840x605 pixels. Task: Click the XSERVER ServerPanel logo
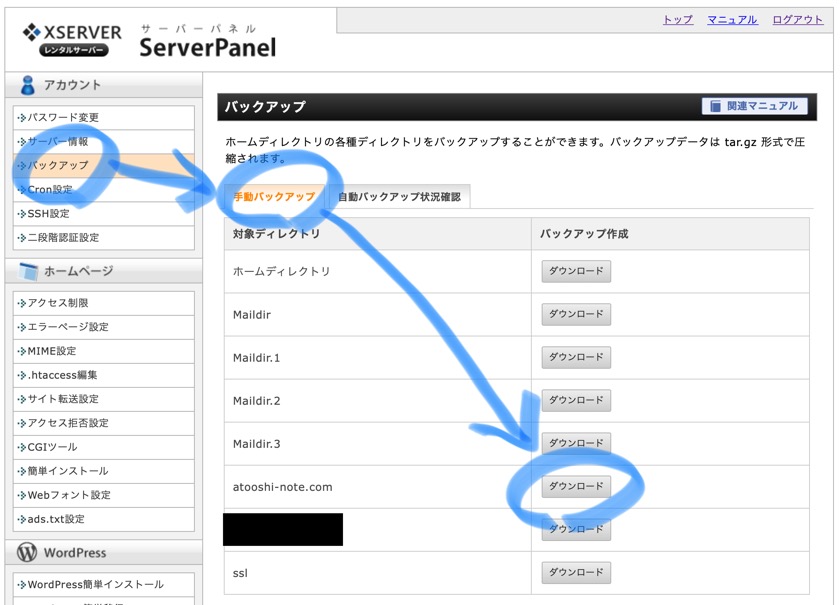click(148, 40)
